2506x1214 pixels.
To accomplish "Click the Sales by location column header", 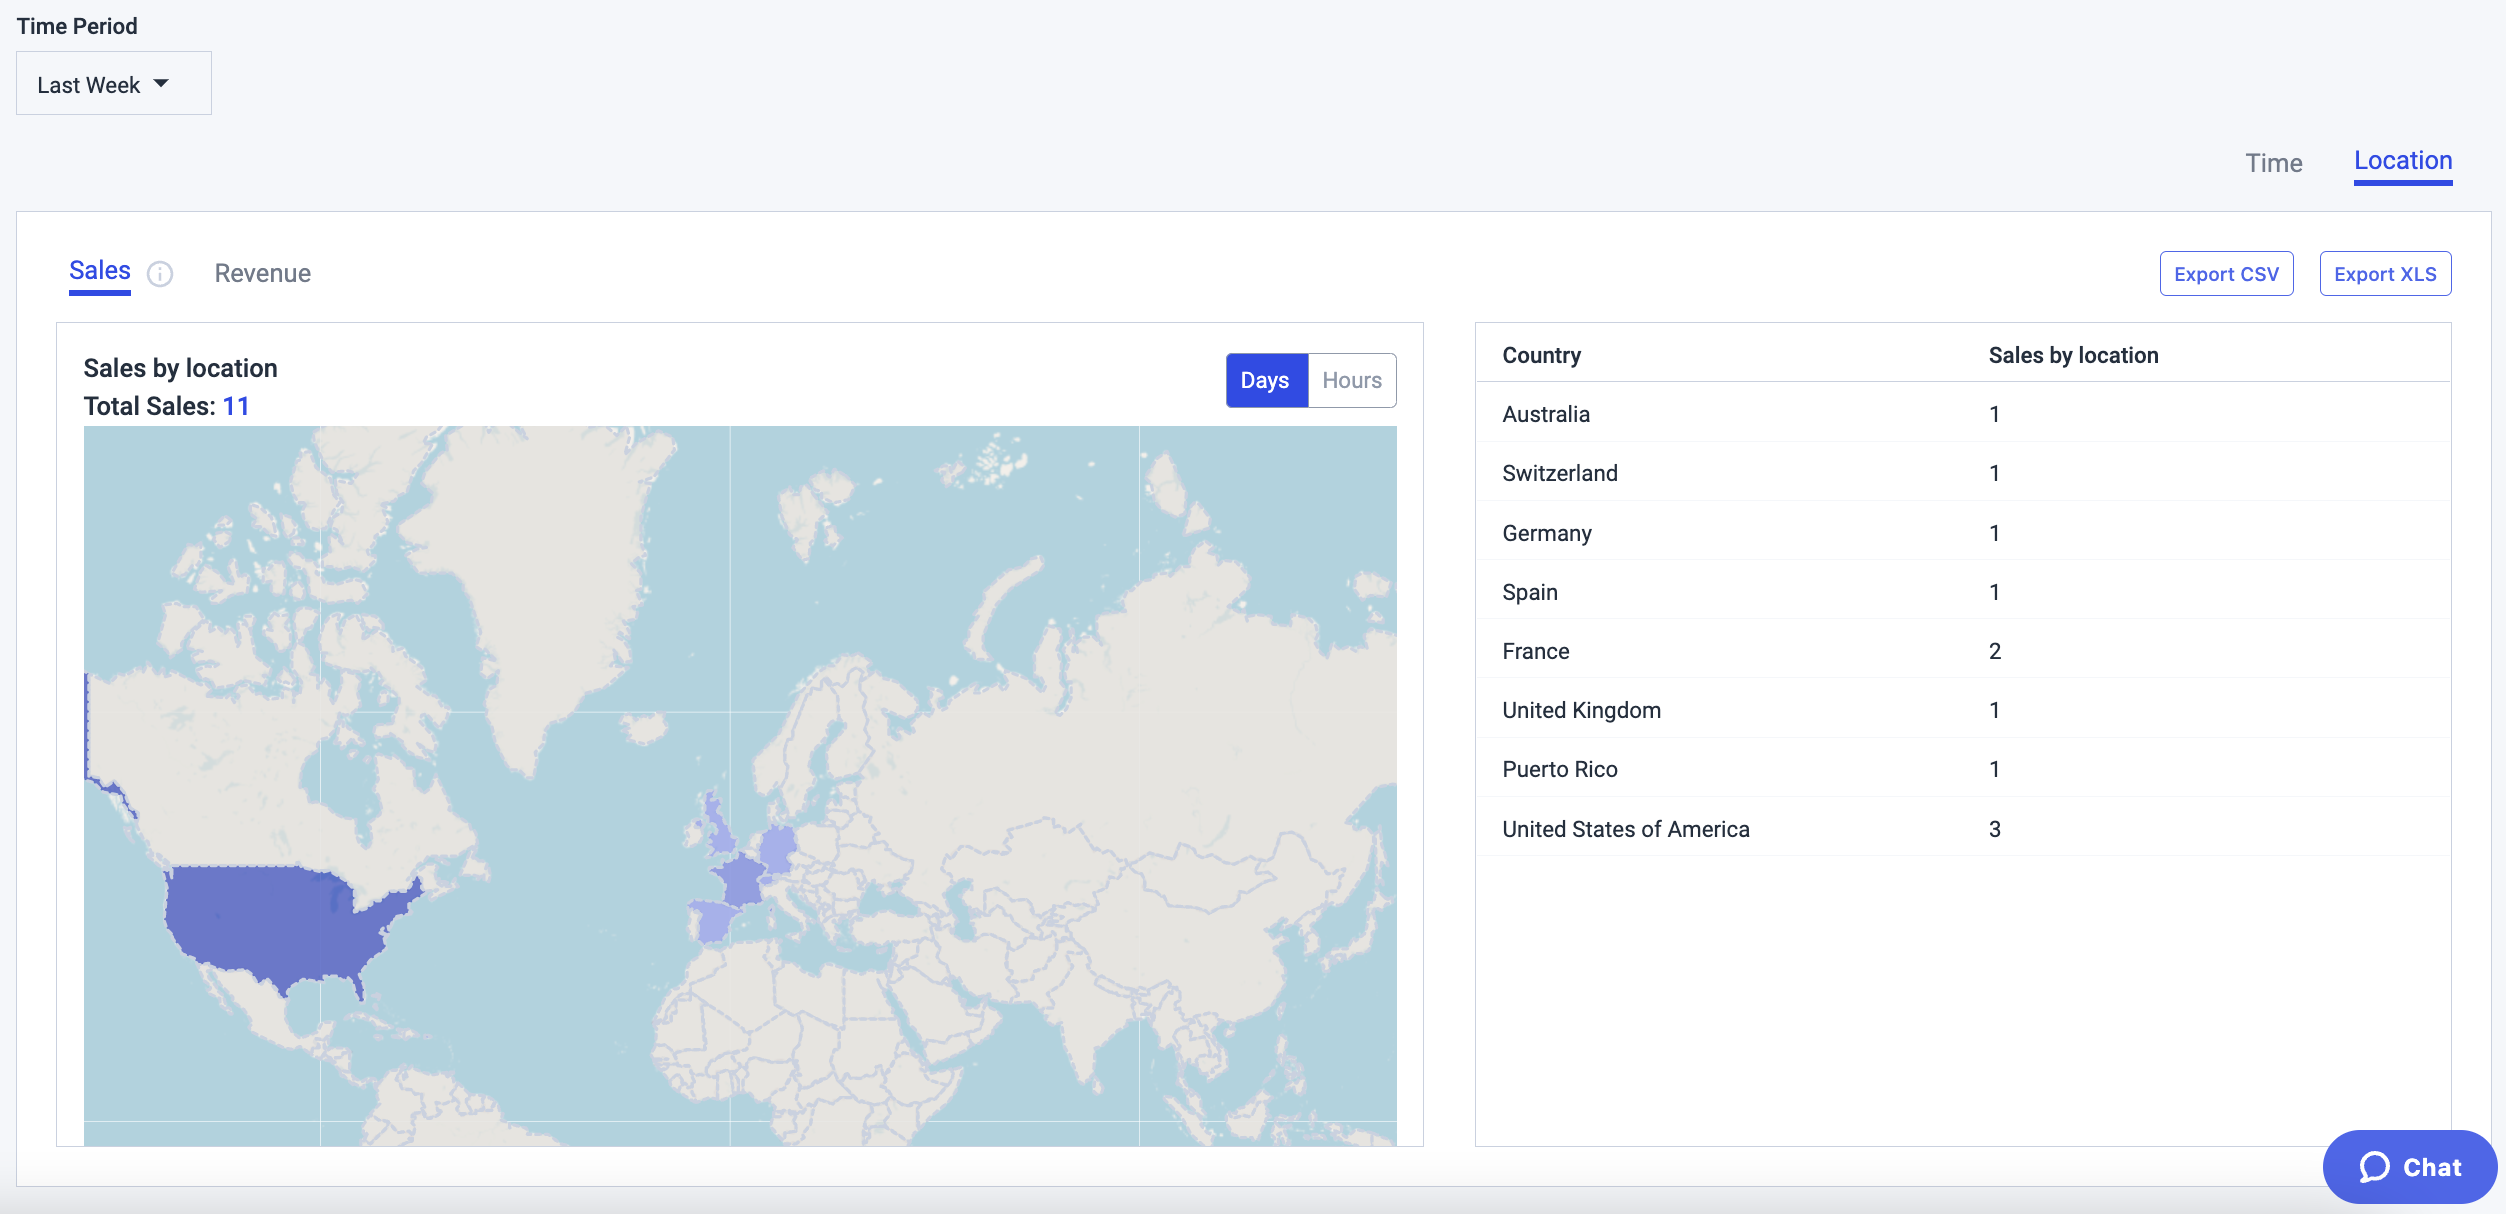I will (2073, 355).
